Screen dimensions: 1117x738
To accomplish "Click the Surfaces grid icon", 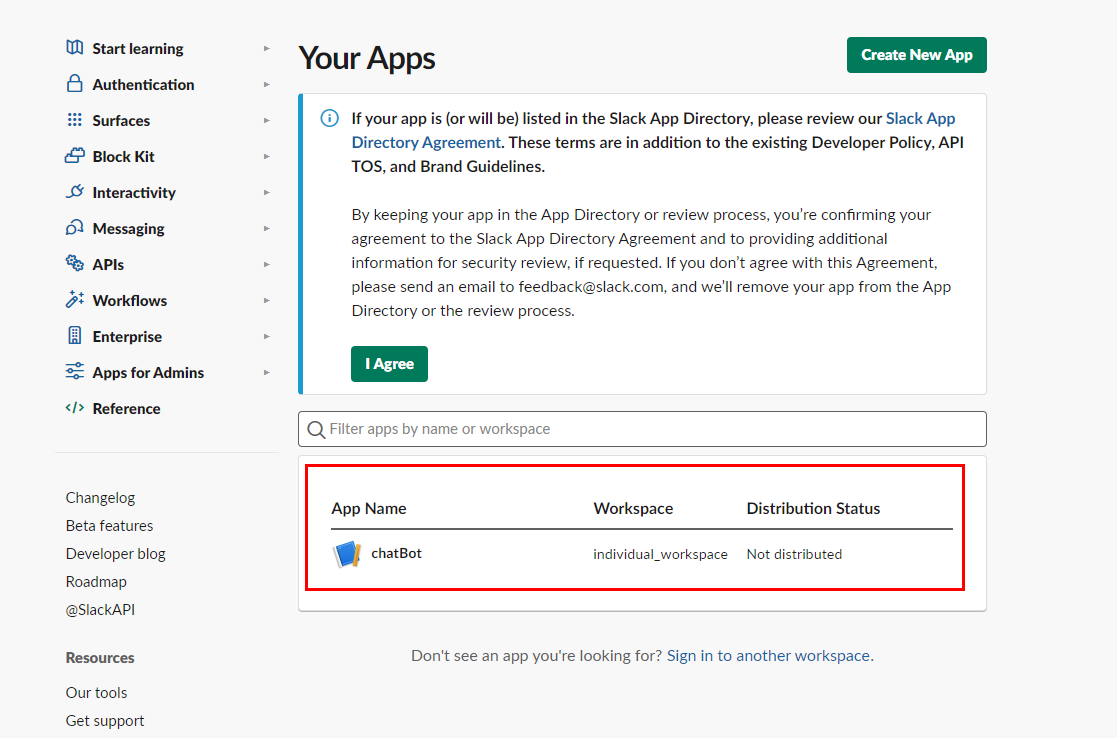I will pyautogui.click(x=74, y=120).
